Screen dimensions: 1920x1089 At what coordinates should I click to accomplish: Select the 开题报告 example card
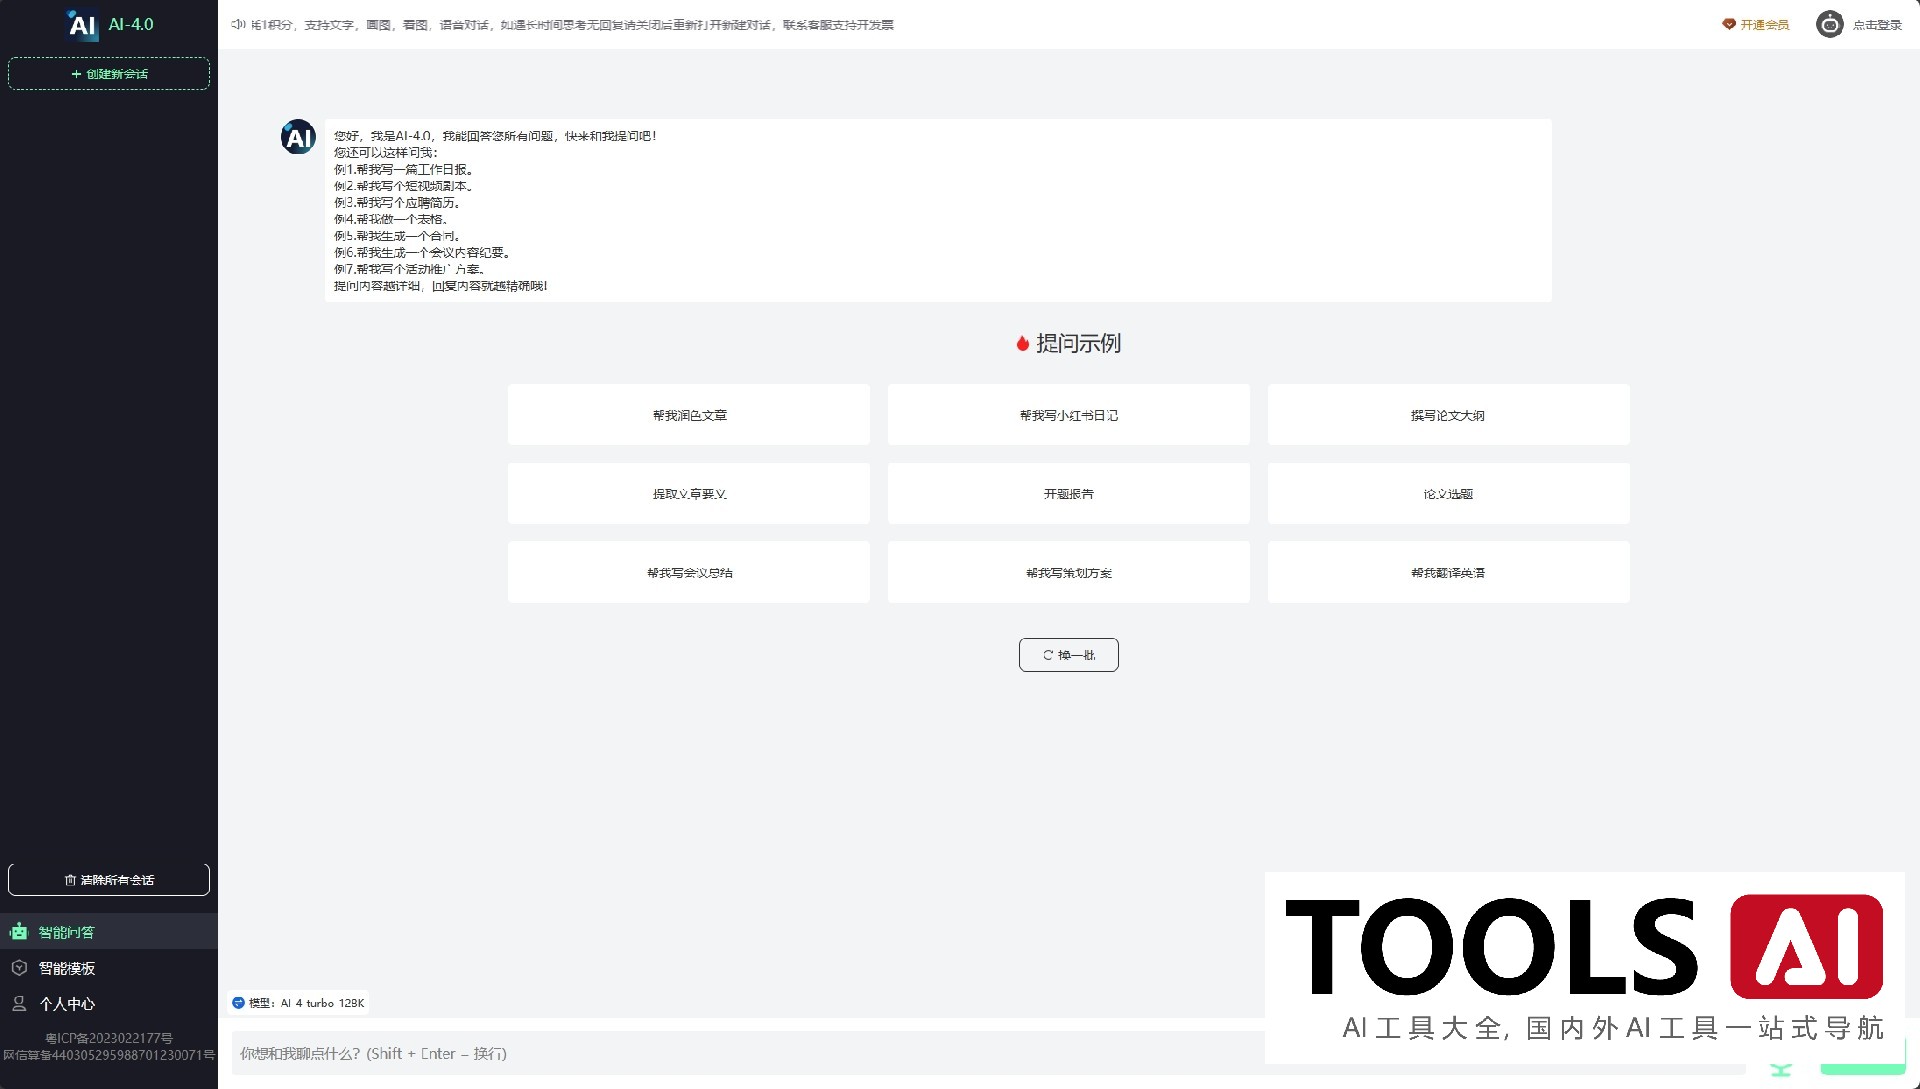(x=1068, y=494)
